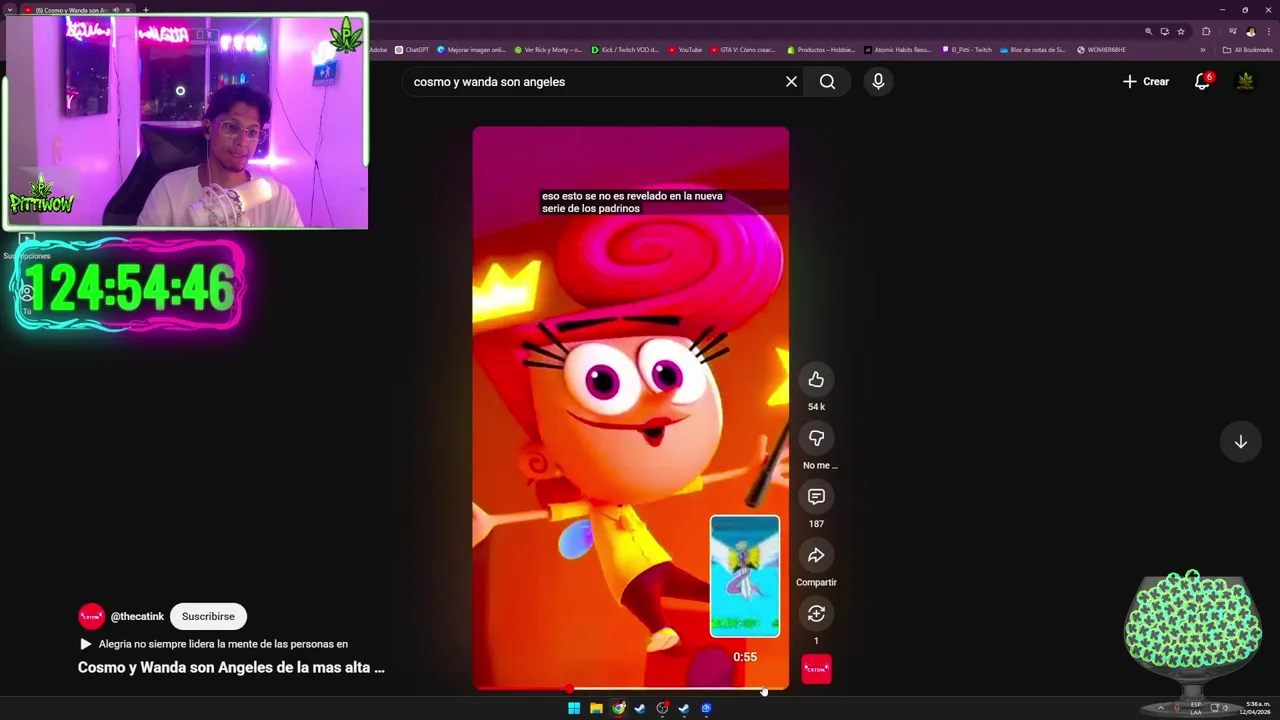Open the Windows Start menu
Viewport: 1280px width, 720px height.
(x=574, y=708)
